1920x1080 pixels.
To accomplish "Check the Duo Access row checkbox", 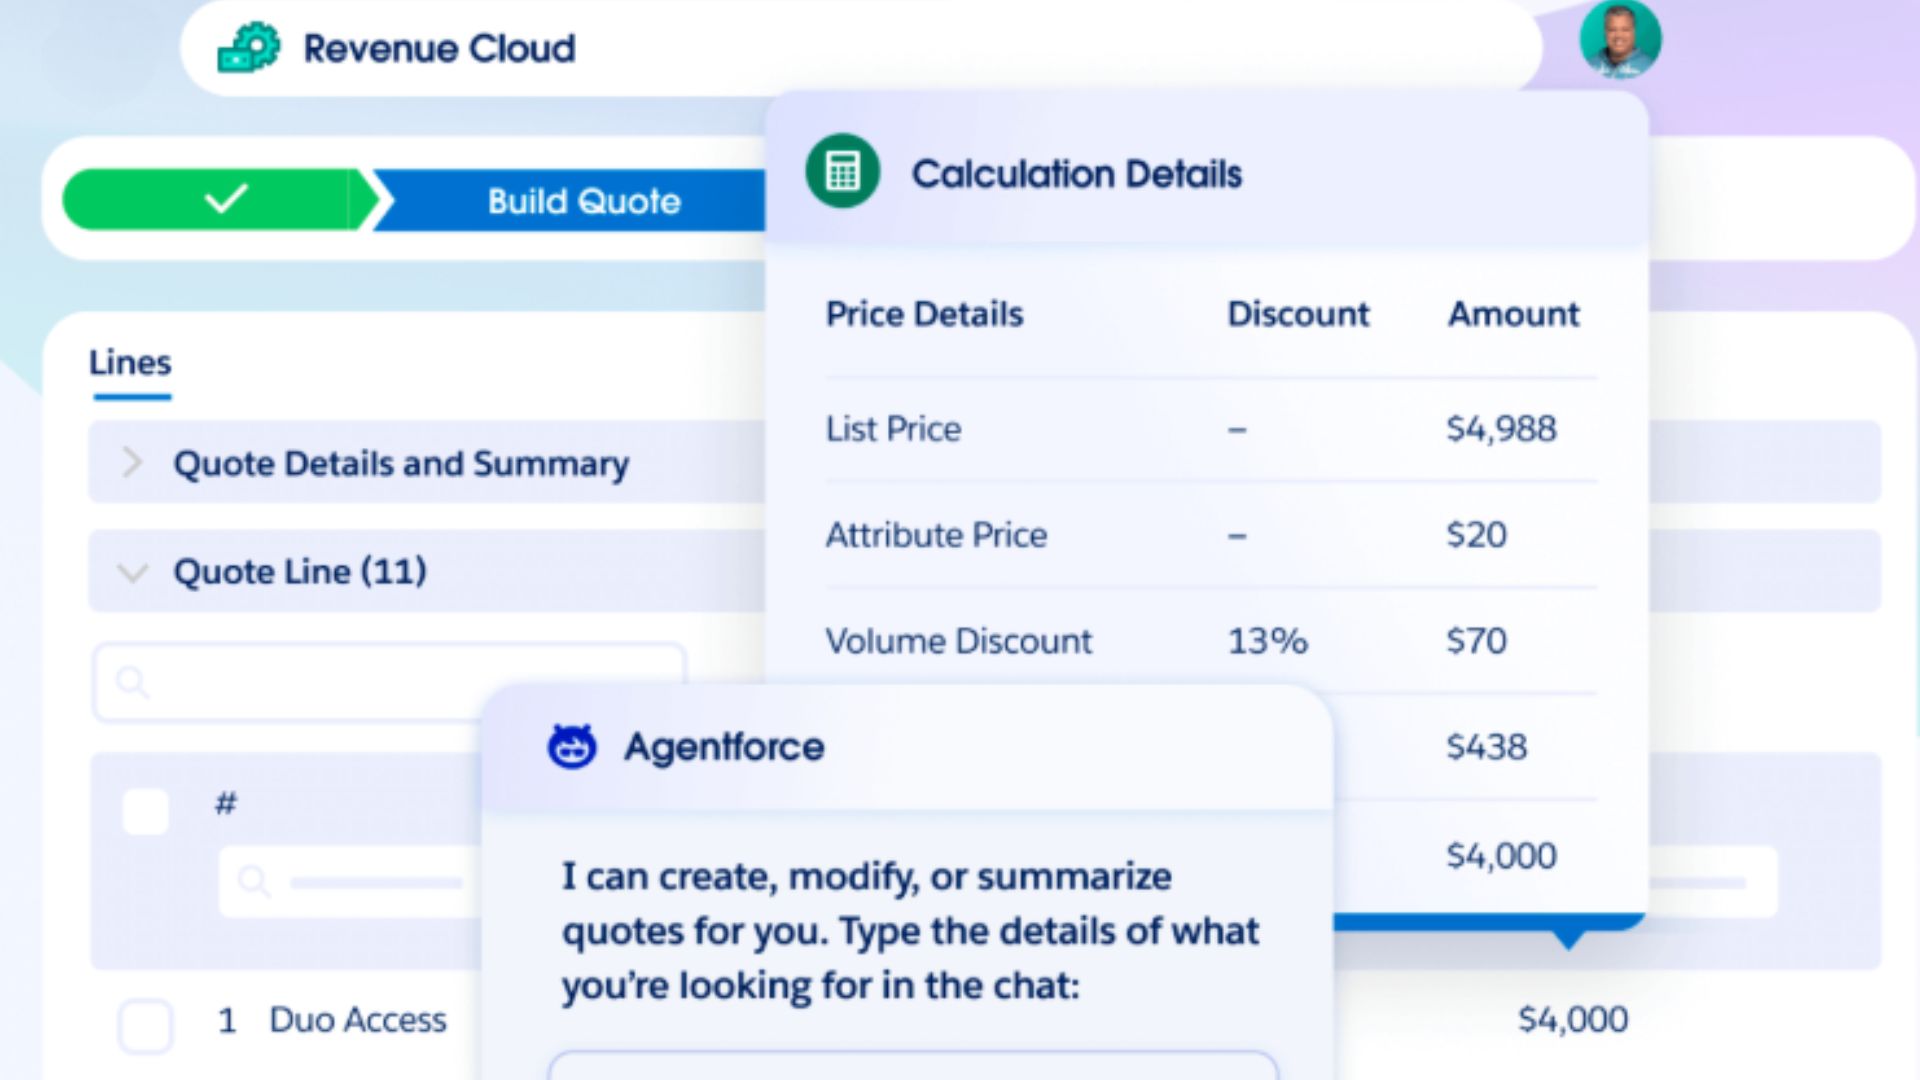I will click(x=146, y=1024).
